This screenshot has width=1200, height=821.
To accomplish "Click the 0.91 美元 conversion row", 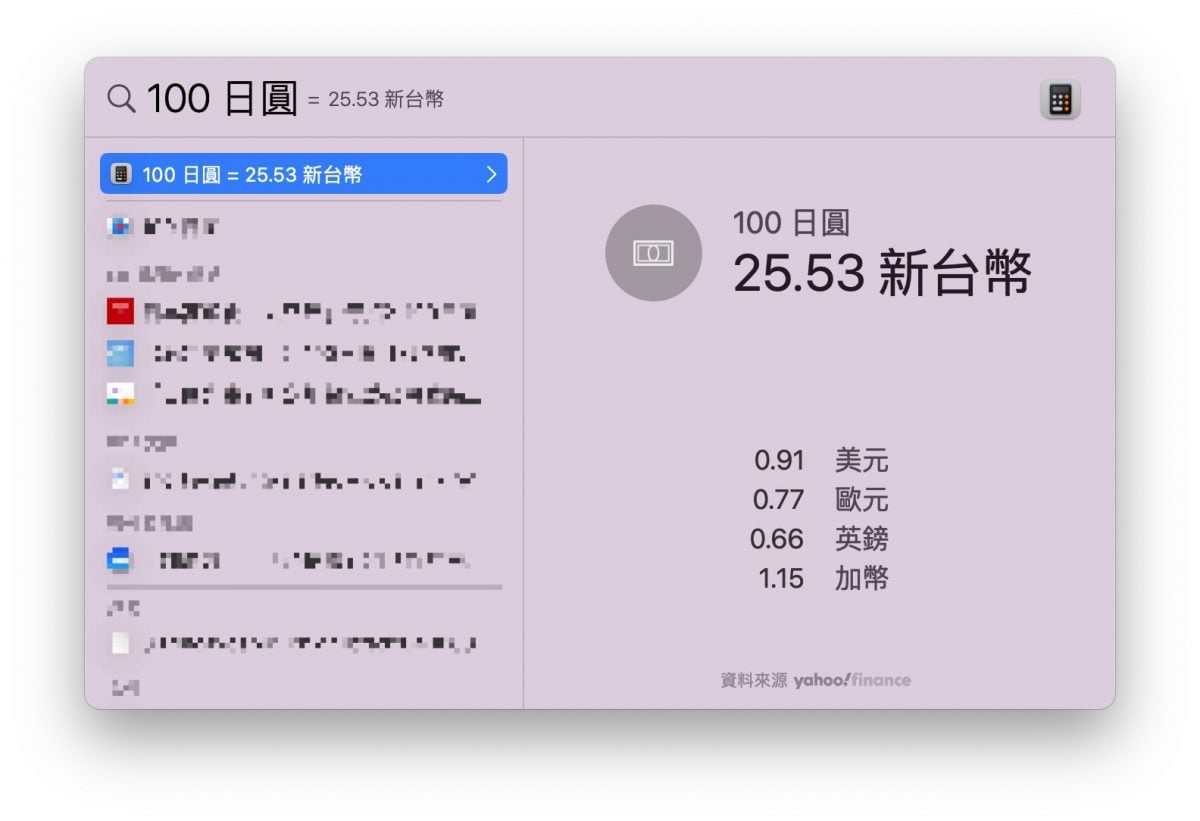I will (821, 461).
